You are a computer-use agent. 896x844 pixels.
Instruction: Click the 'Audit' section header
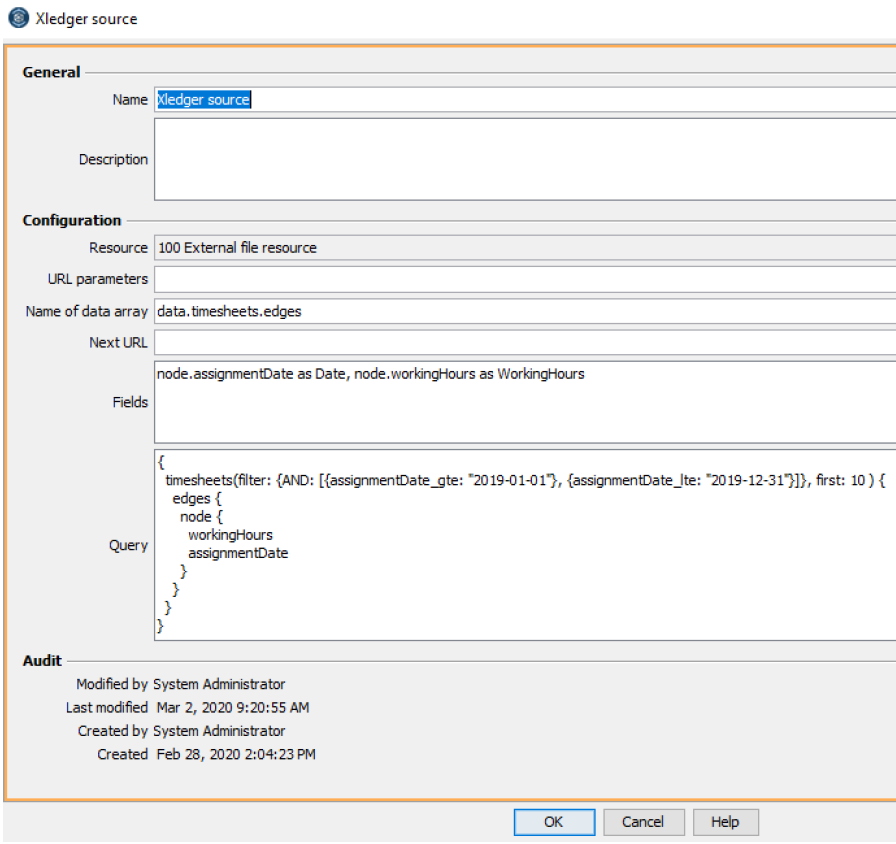42,660
